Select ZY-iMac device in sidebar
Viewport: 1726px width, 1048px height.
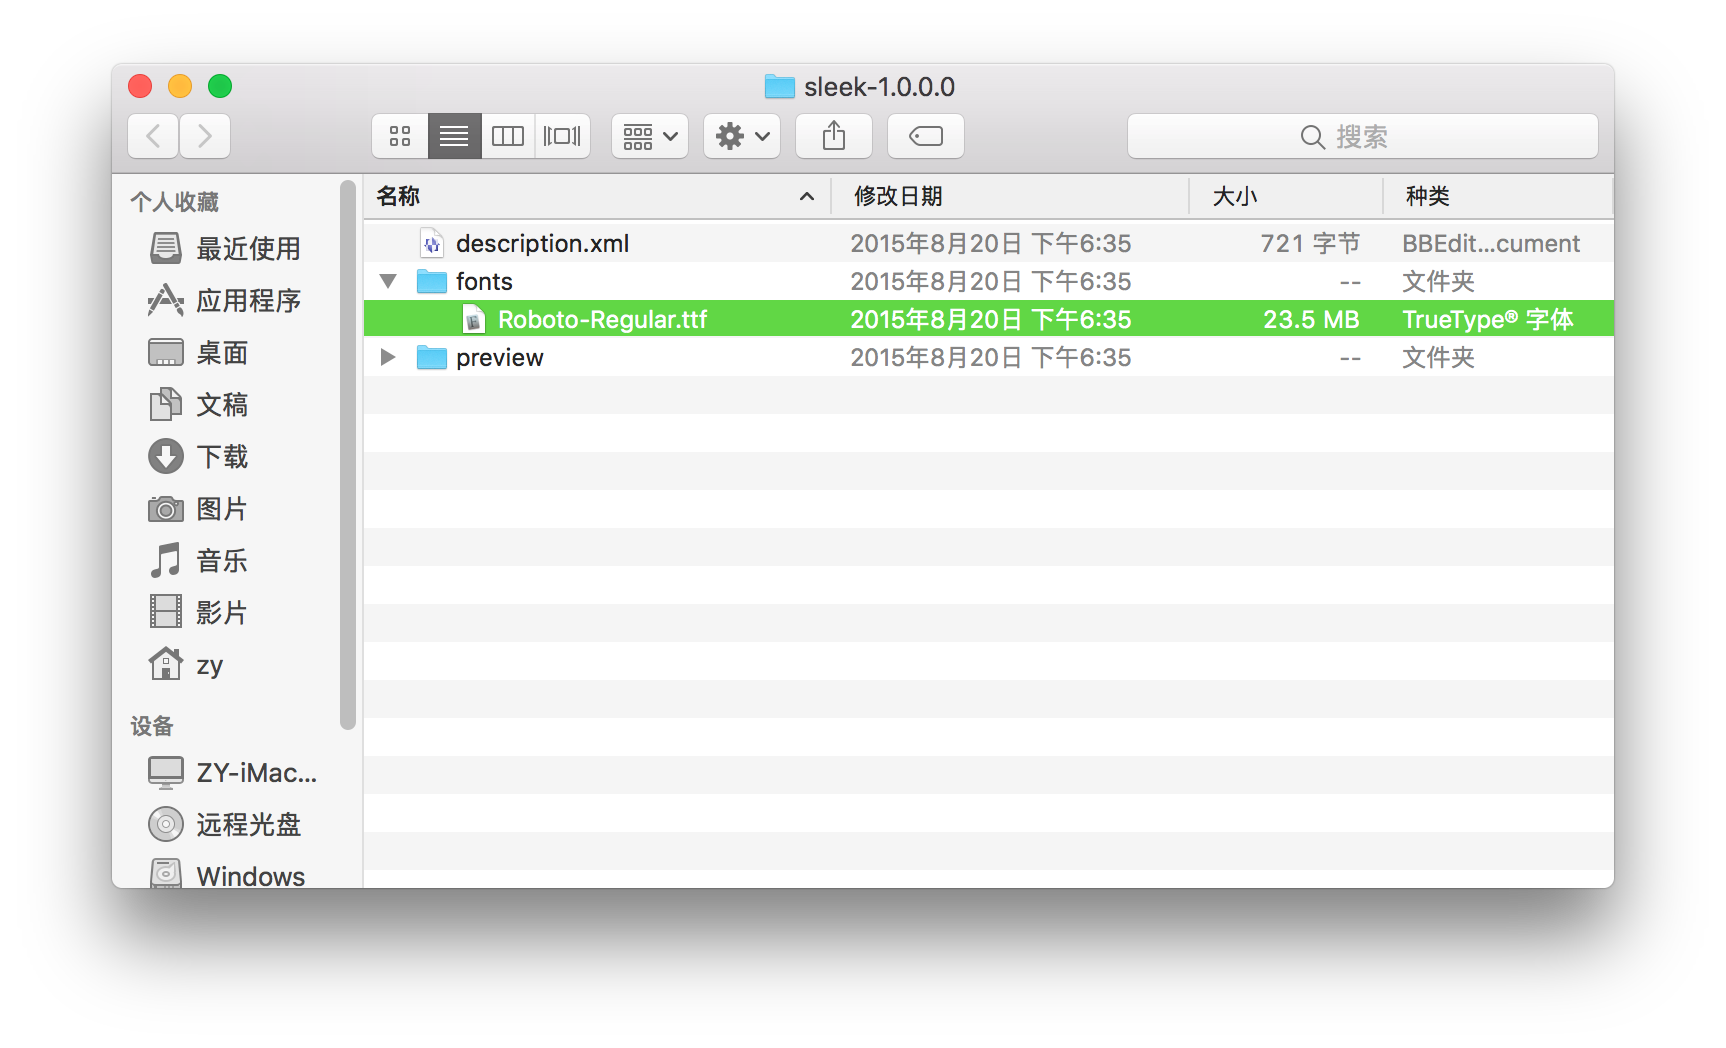232,772
